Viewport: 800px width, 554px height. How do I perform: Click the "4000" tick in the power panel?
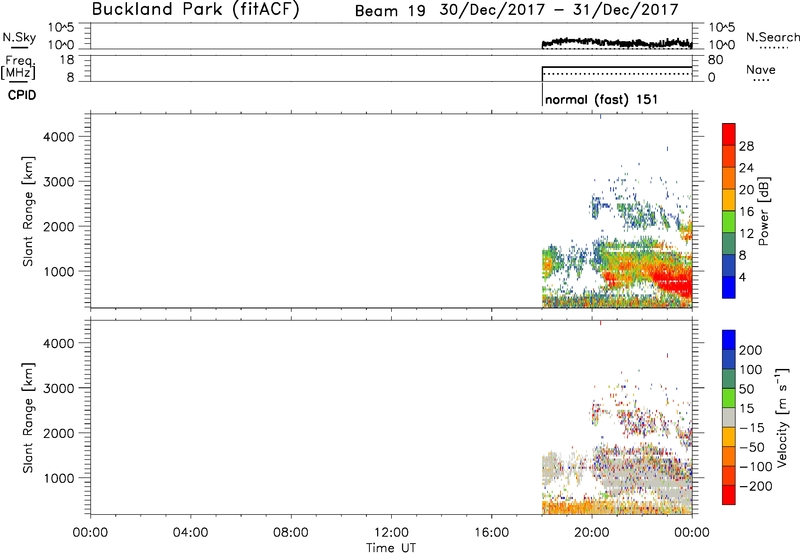(x=58, y=137)
